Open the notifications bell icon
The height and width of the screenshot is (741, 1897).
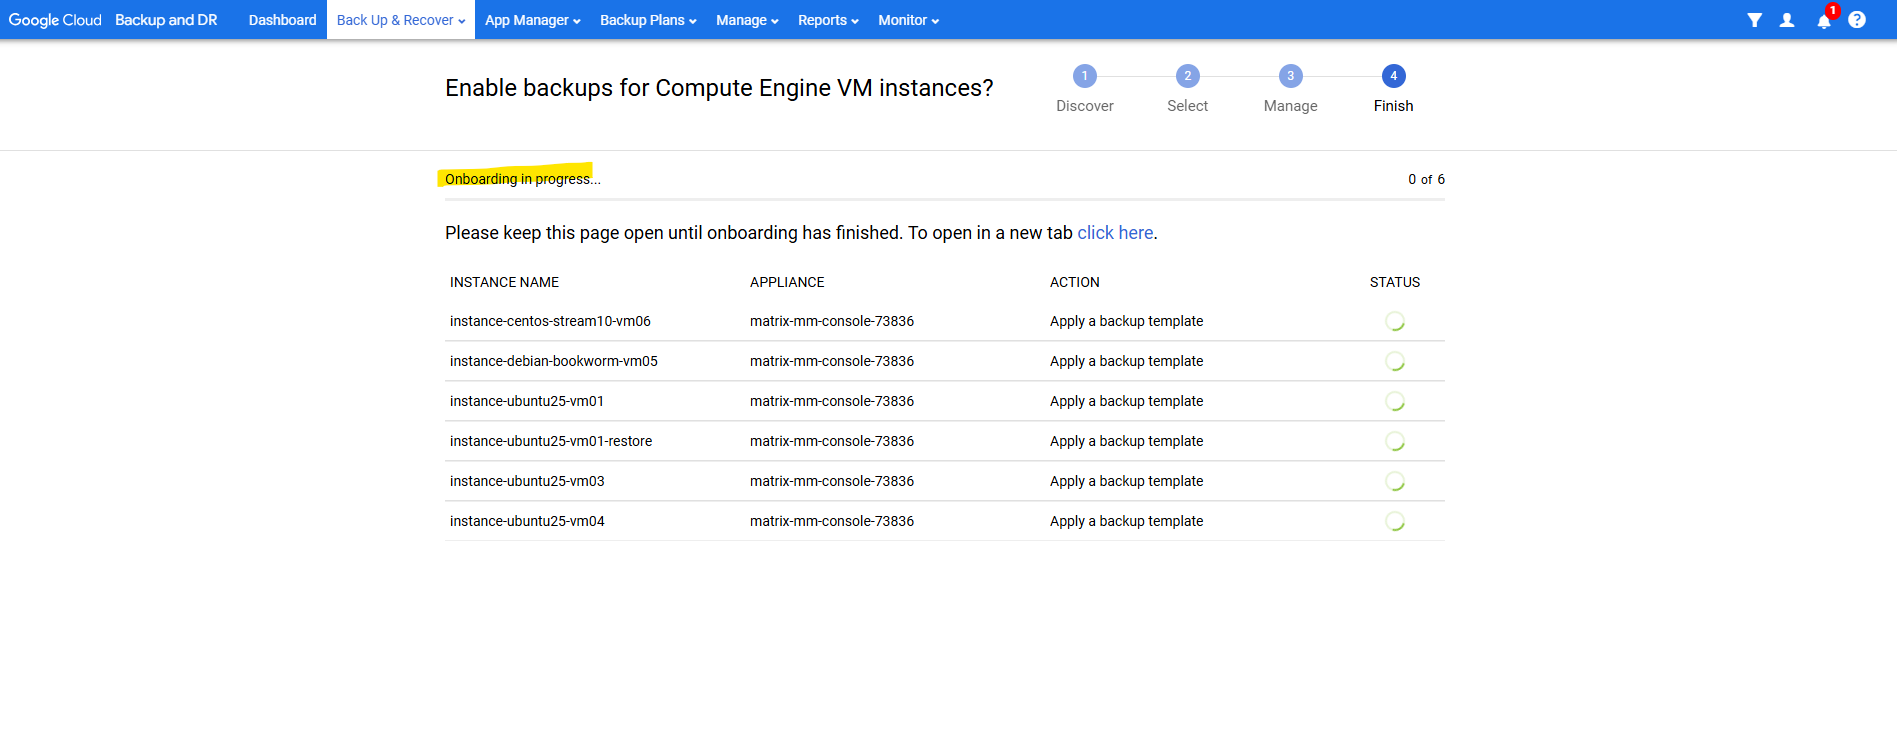point(1824,21)
